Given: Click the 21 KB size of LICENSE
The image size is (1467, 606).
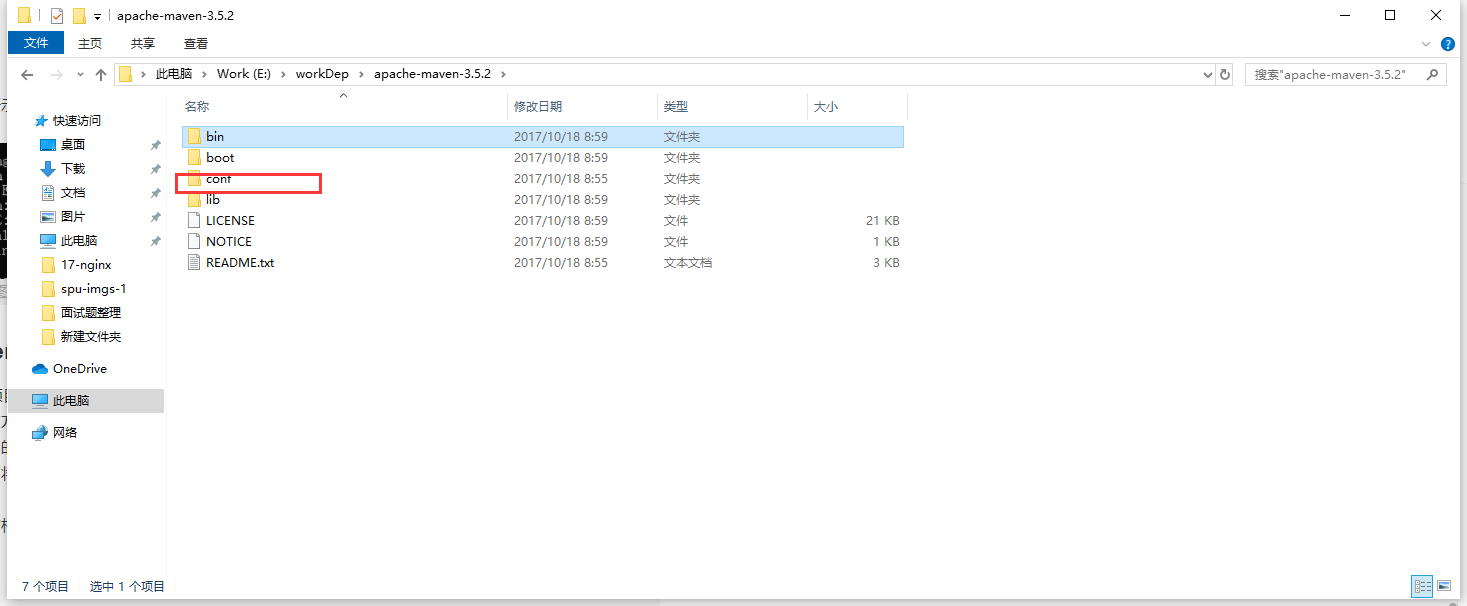Looking at the screenshot, I should coord(882,220).
